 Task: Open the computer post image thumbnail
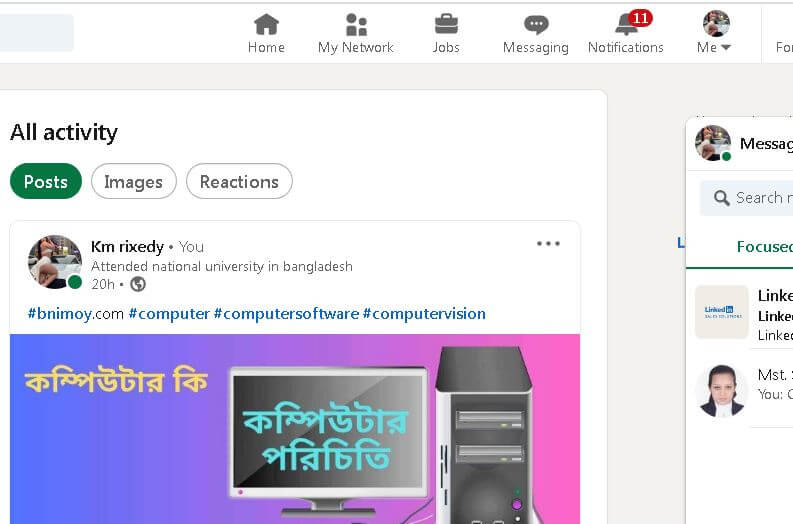pos(295,429)
